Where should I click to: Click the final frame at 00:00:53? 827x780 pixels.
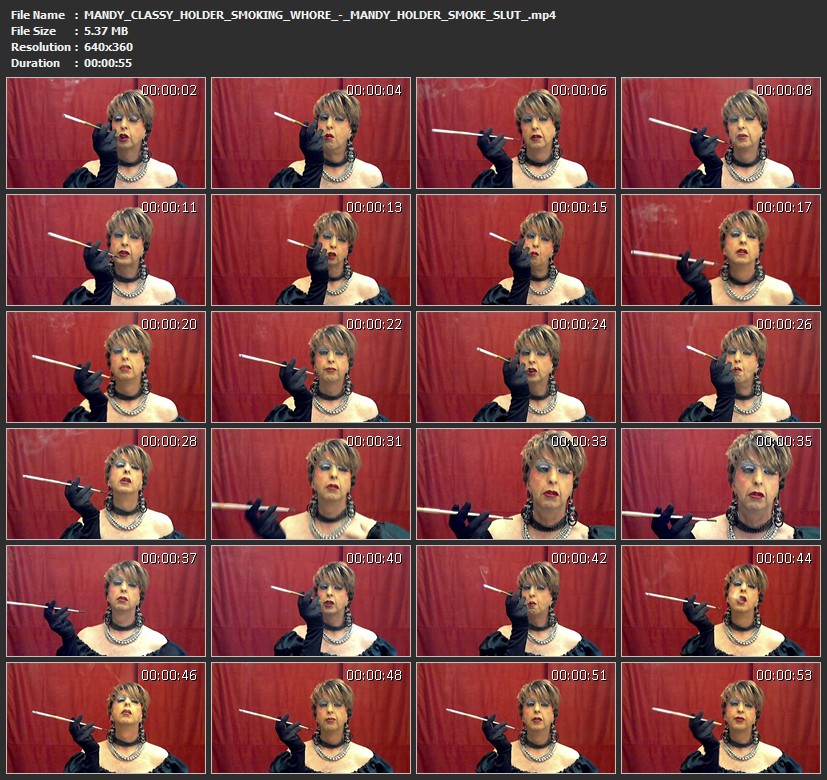tap(720, 717)
